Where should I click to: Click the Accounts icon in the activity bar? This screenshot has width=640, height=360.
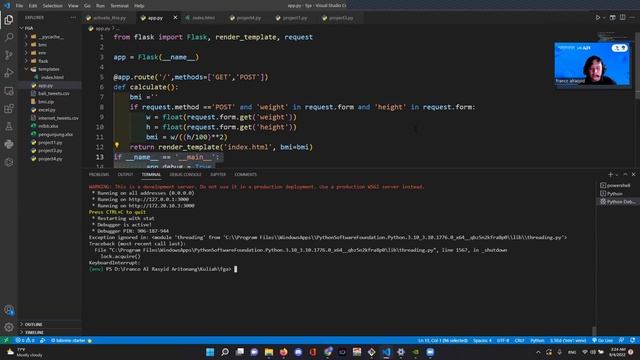point(9,310)
